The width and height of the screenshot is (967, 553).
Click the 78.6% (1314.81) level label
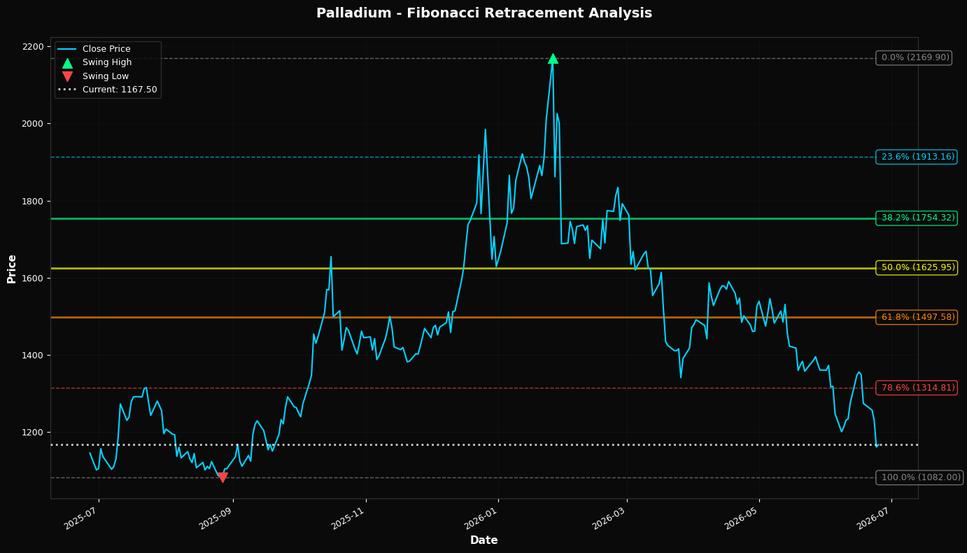[917, 388]
